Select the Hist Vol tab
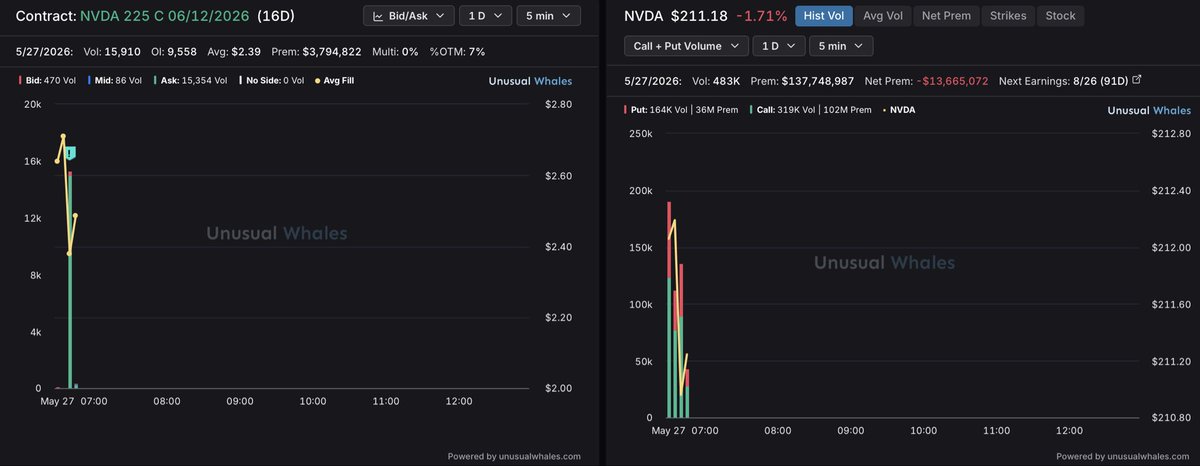 824,16
